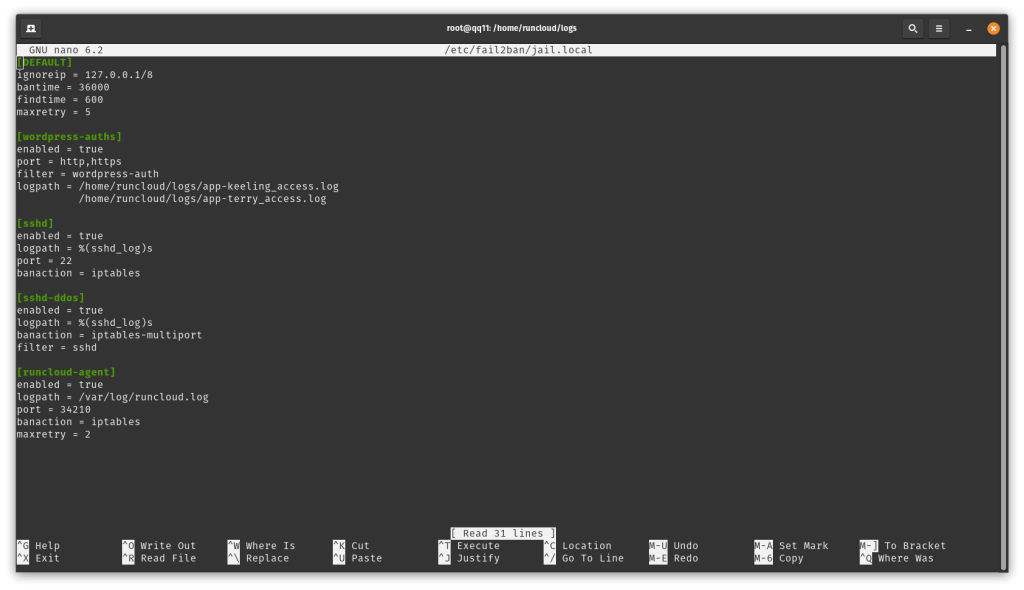The image size is (1024, 590).
Task: Click the [DEFAULT] section header
Action: [x=45, y=62]
